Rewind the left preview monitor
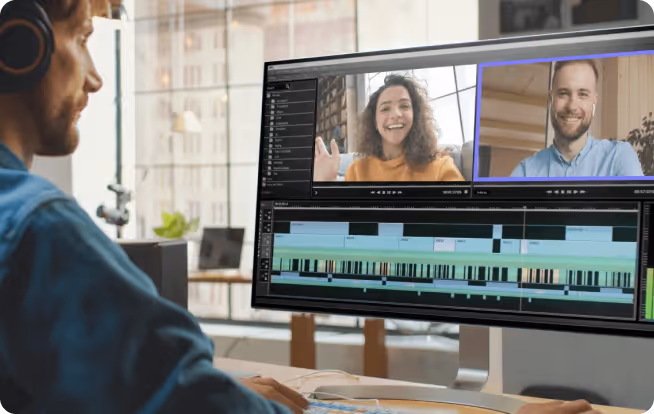Viewport: 654px width, 414px height. tap(372, 192)
